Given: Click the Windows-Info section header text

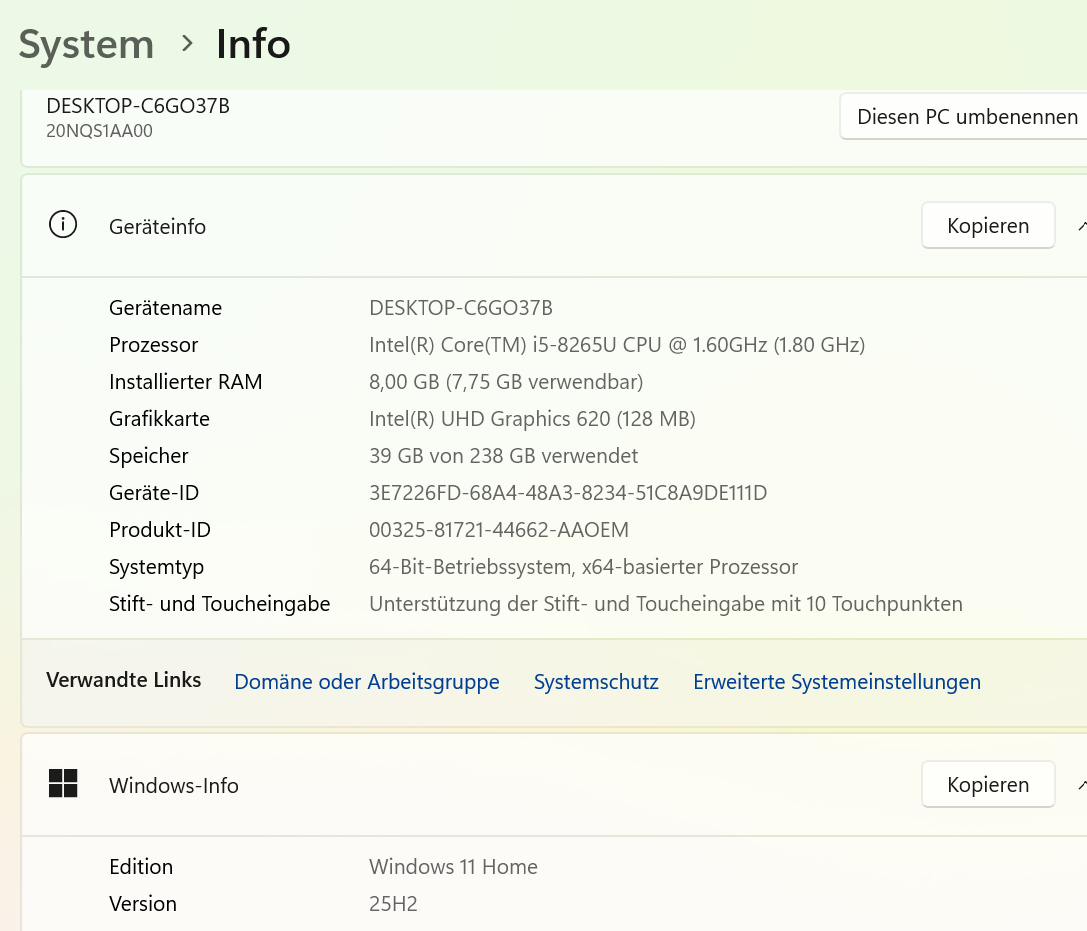Looking at the screenshot, I should 174,785.
